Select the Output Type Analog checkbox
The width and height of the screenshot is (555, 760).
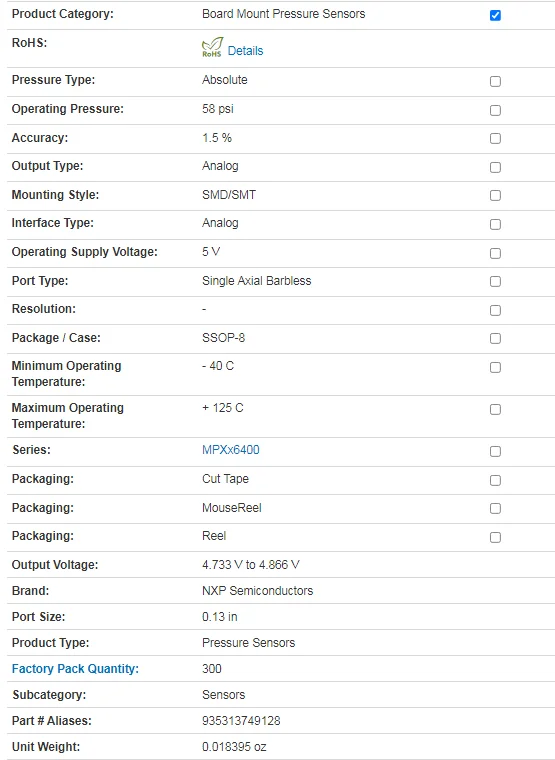[x=495, y=168]
